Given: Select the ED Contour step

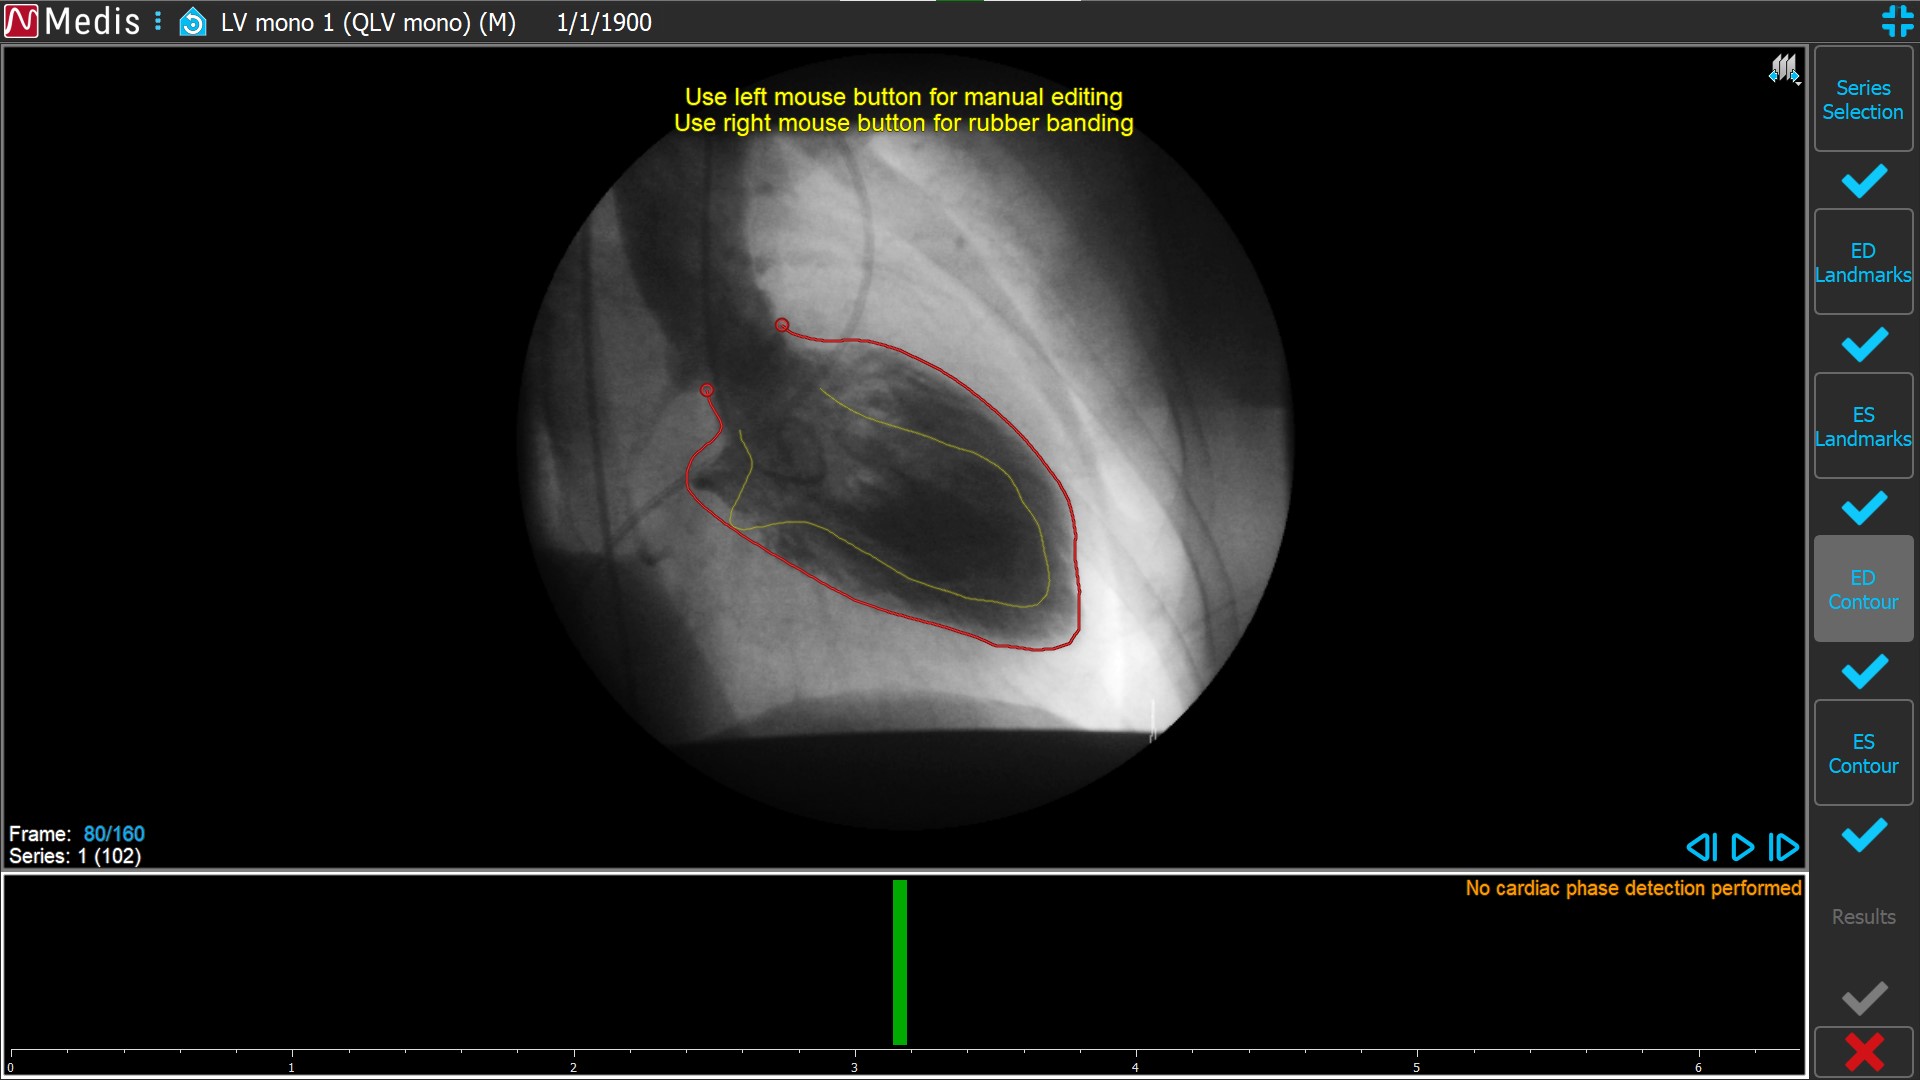Looking at the screenshot, I should [1862, 590].
